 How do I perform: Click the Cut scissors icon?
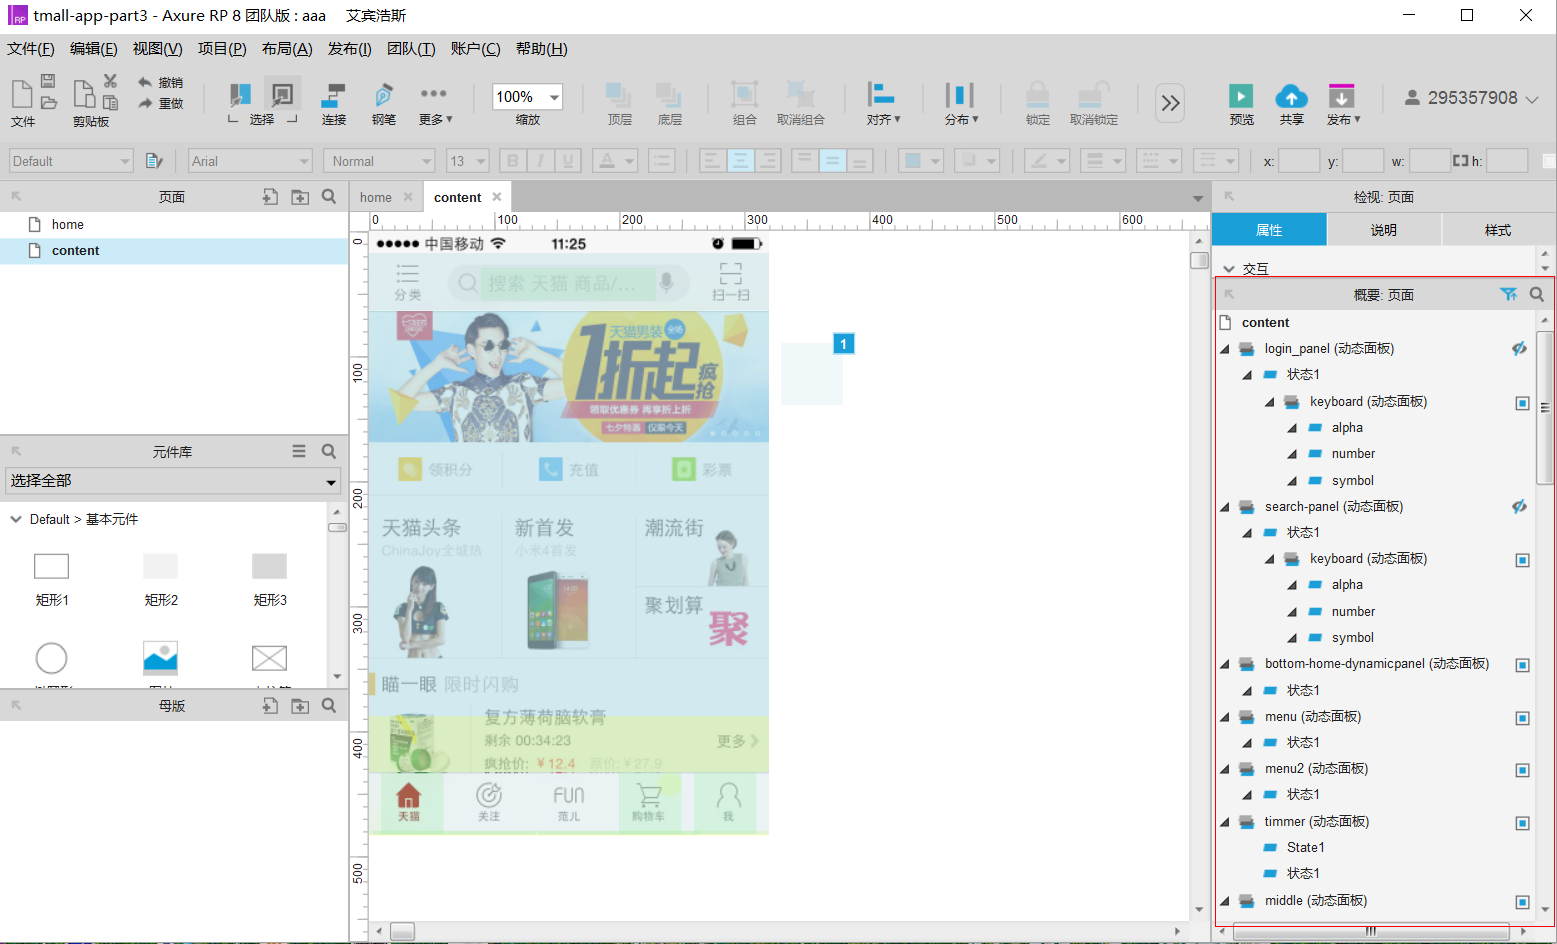pyautogui.click(x=110, y=81)
